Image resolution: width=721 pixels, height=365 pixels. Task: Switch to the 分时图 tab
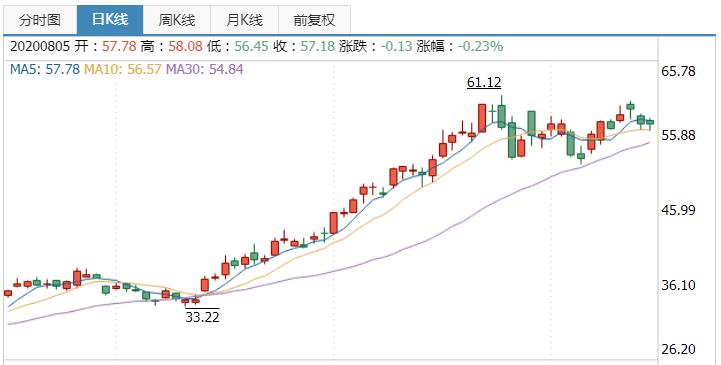[40, 20]
